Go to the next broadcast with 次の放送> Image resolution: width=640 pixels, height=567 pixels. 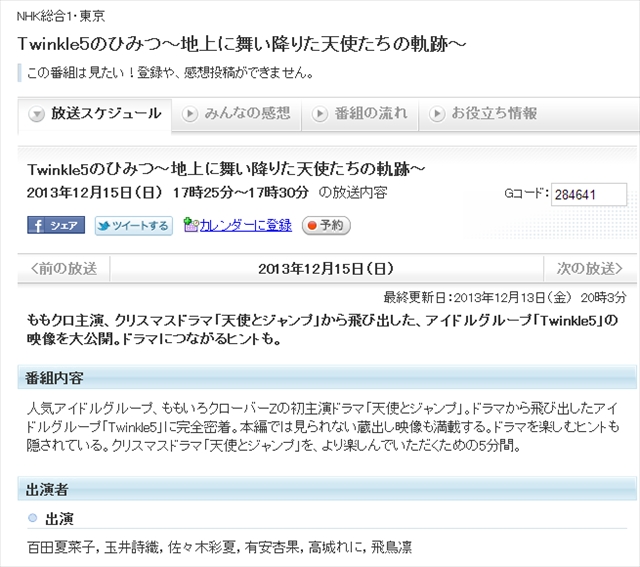590,269
